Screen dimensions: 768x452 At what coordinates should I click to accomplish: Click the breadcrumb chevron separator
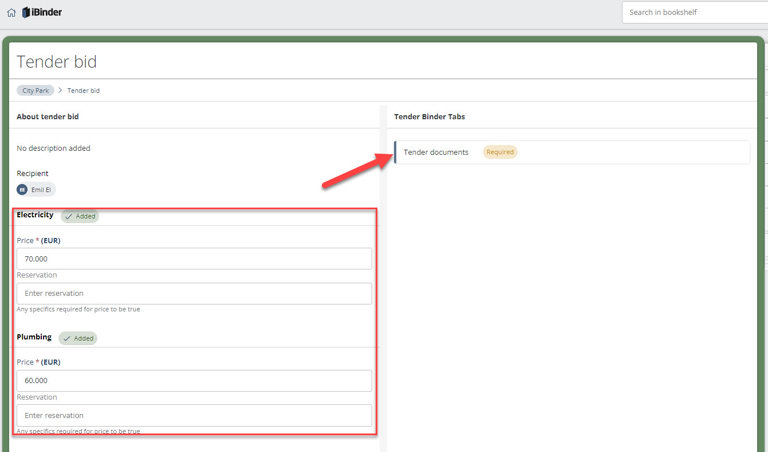(60, 90)
